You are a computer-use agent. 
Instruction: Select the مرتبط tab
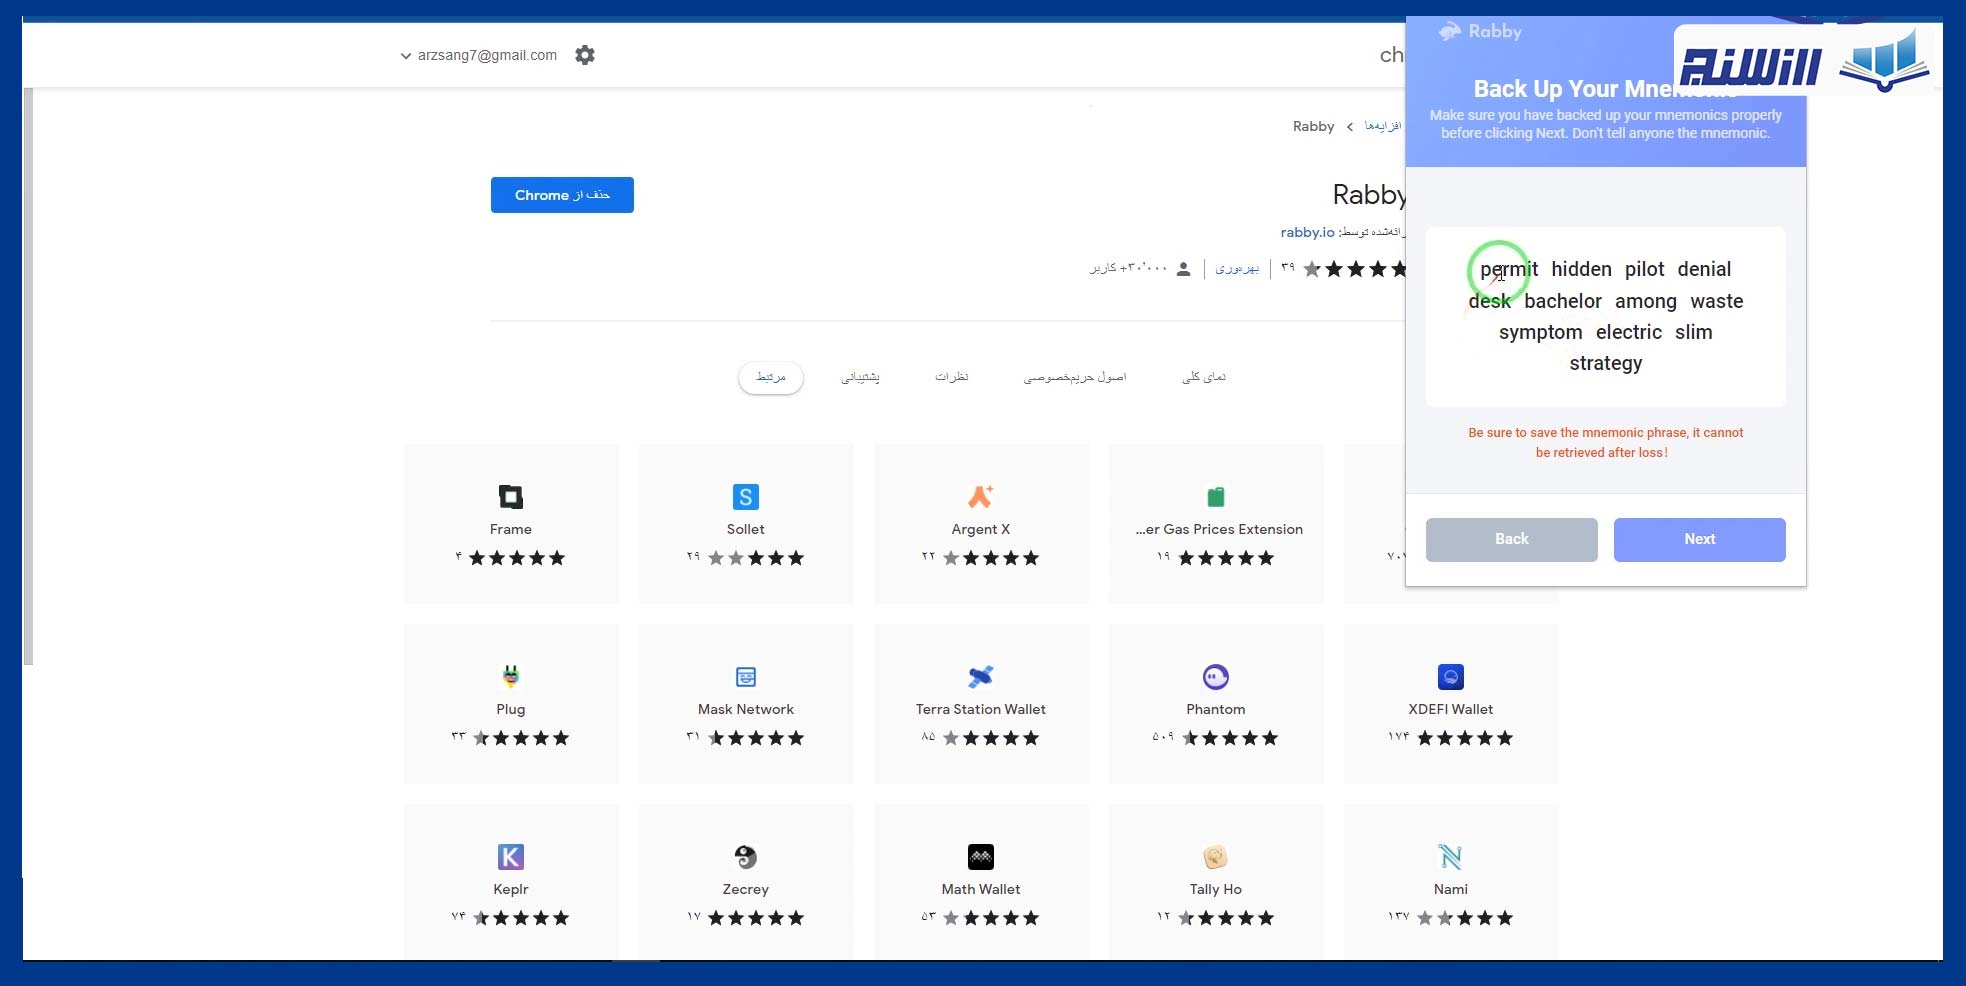click(771, 377)
